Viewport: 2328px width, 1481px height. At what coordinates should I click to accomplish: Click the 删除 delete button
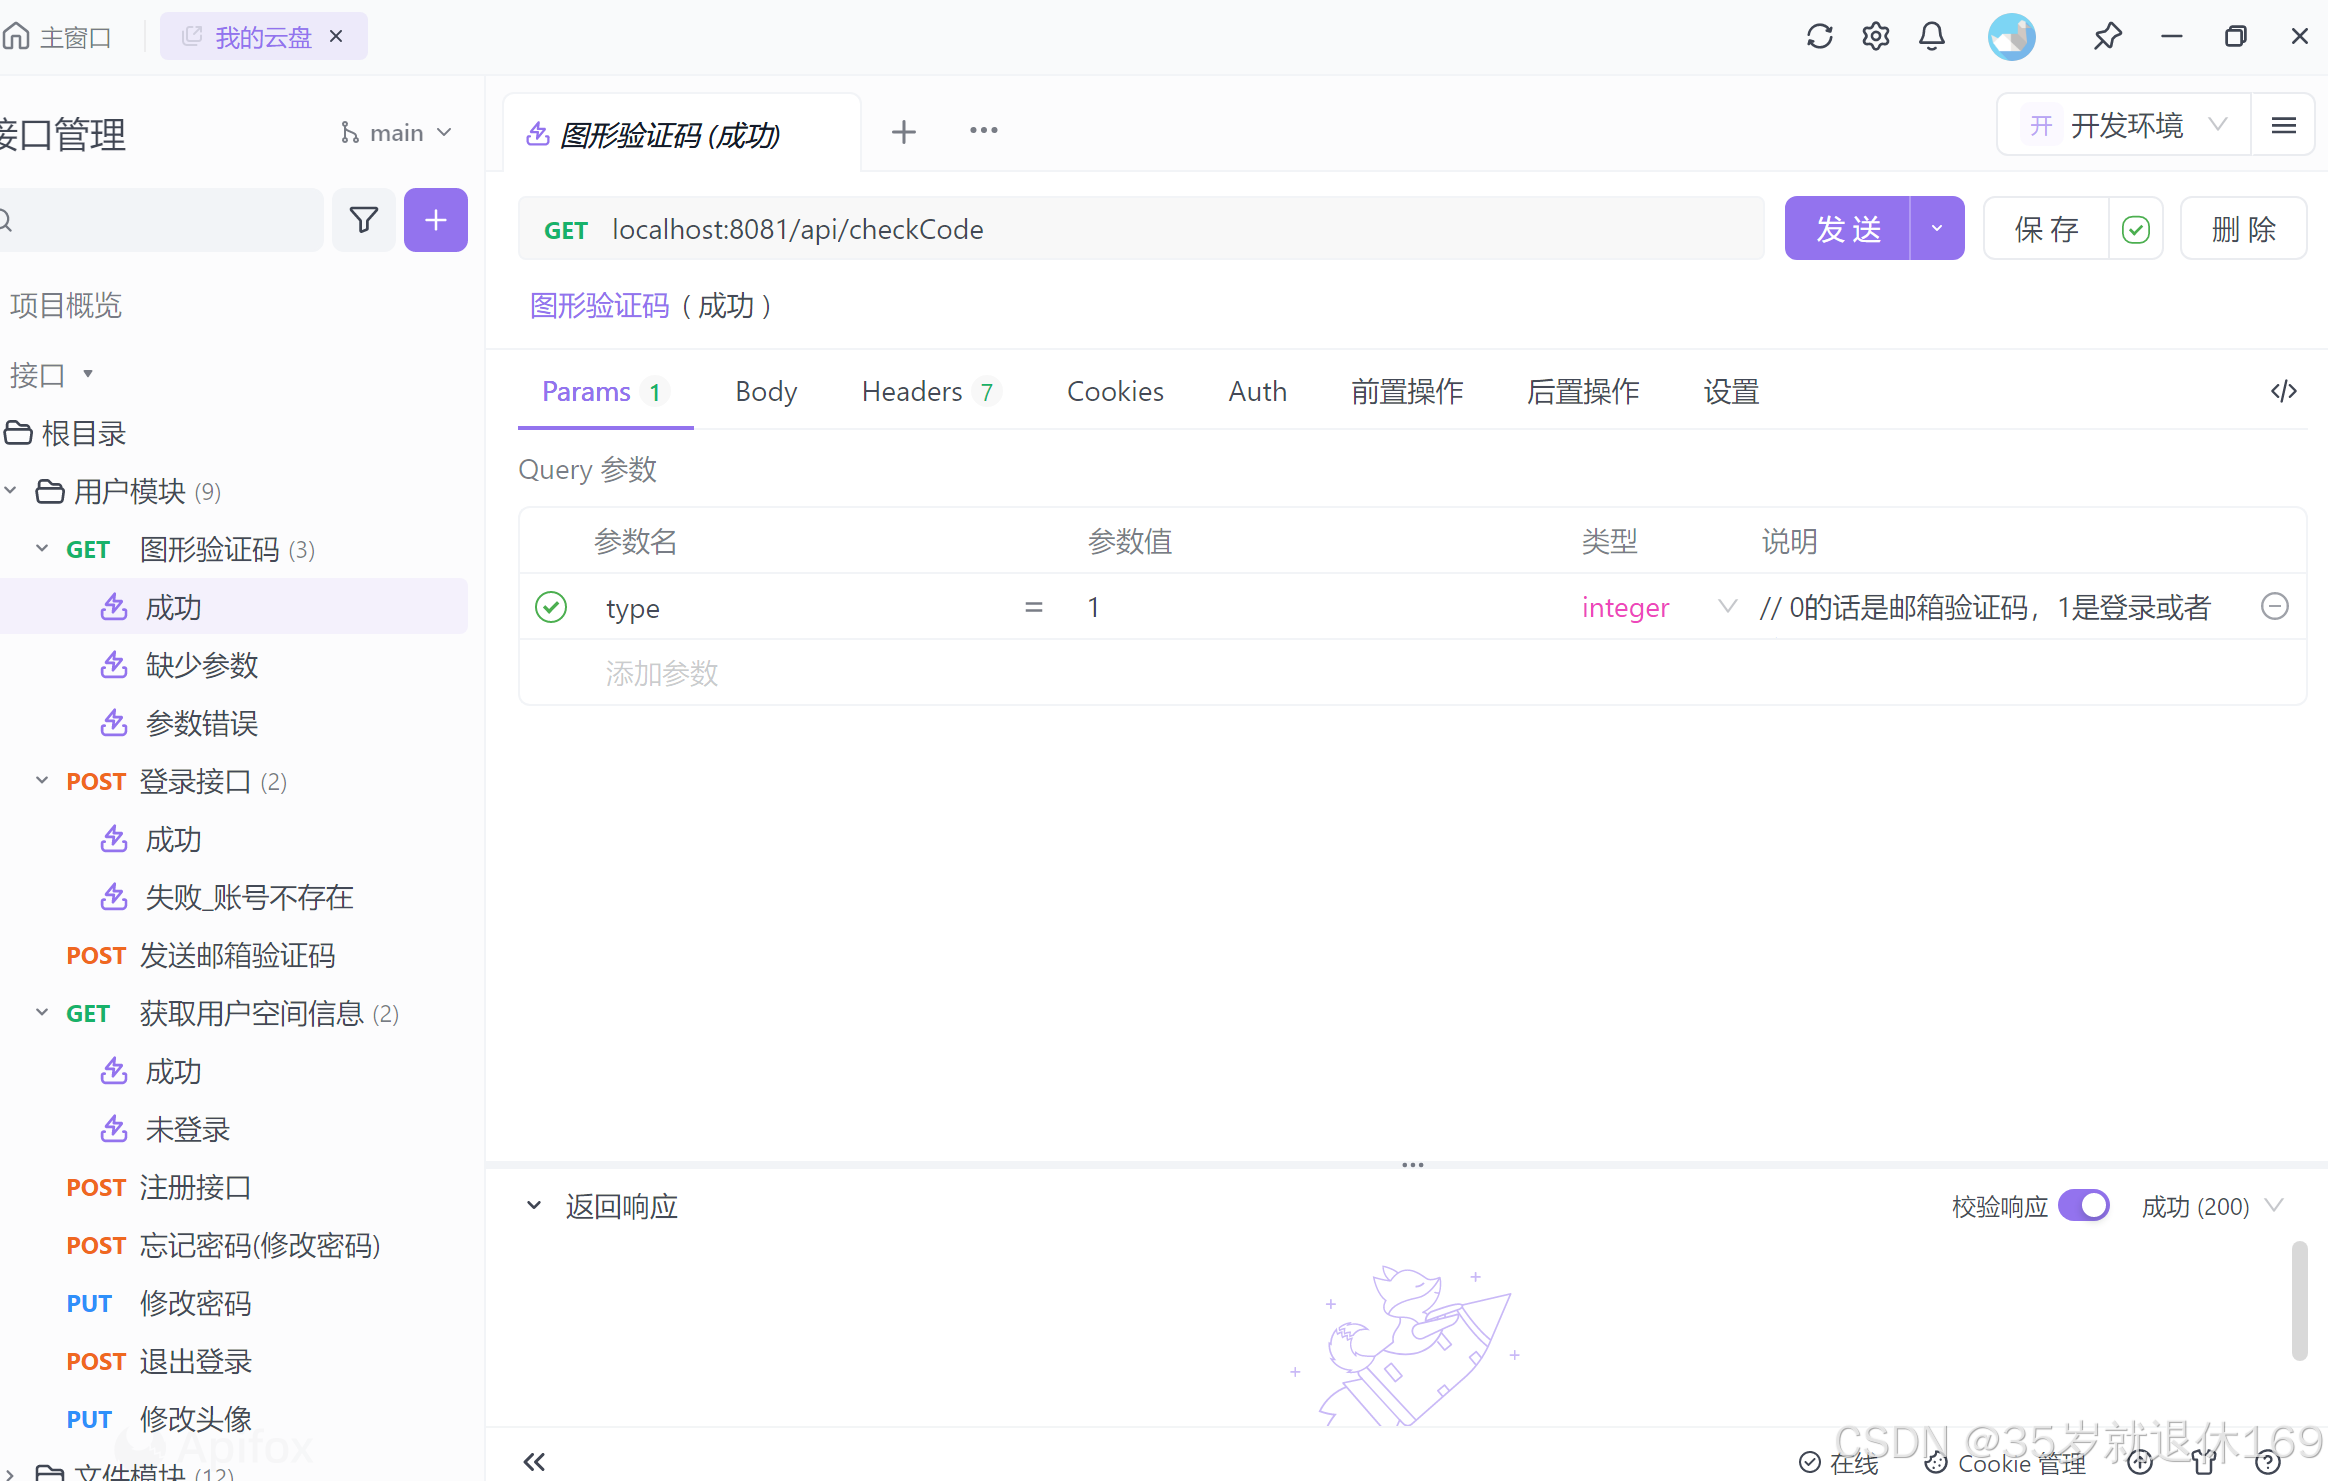point(2243,229)
